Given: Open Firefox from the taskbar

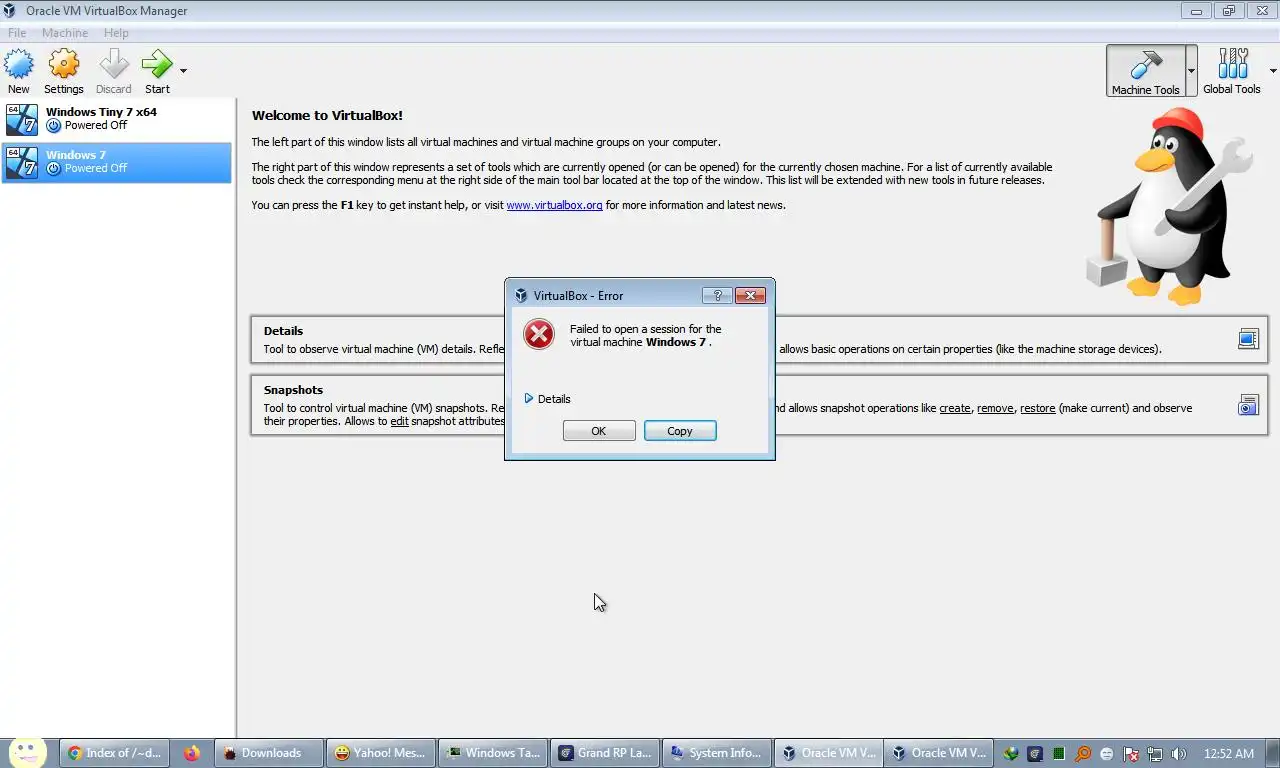Looking at the screenshot, I should tap(192, 753).
